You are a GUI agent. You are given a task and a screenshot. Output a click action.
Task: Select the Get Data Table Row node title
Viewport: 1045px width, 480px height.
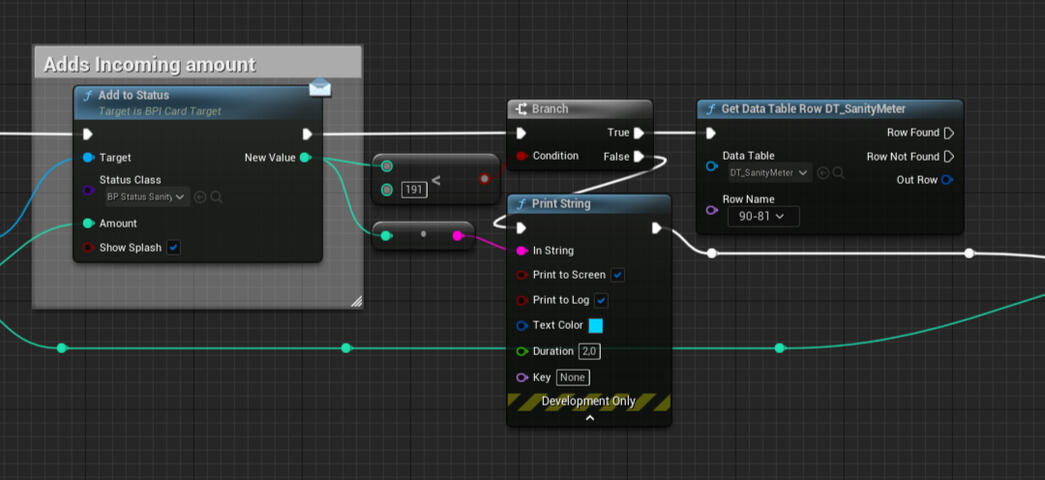pyautogui.click(x=813, y=109)
